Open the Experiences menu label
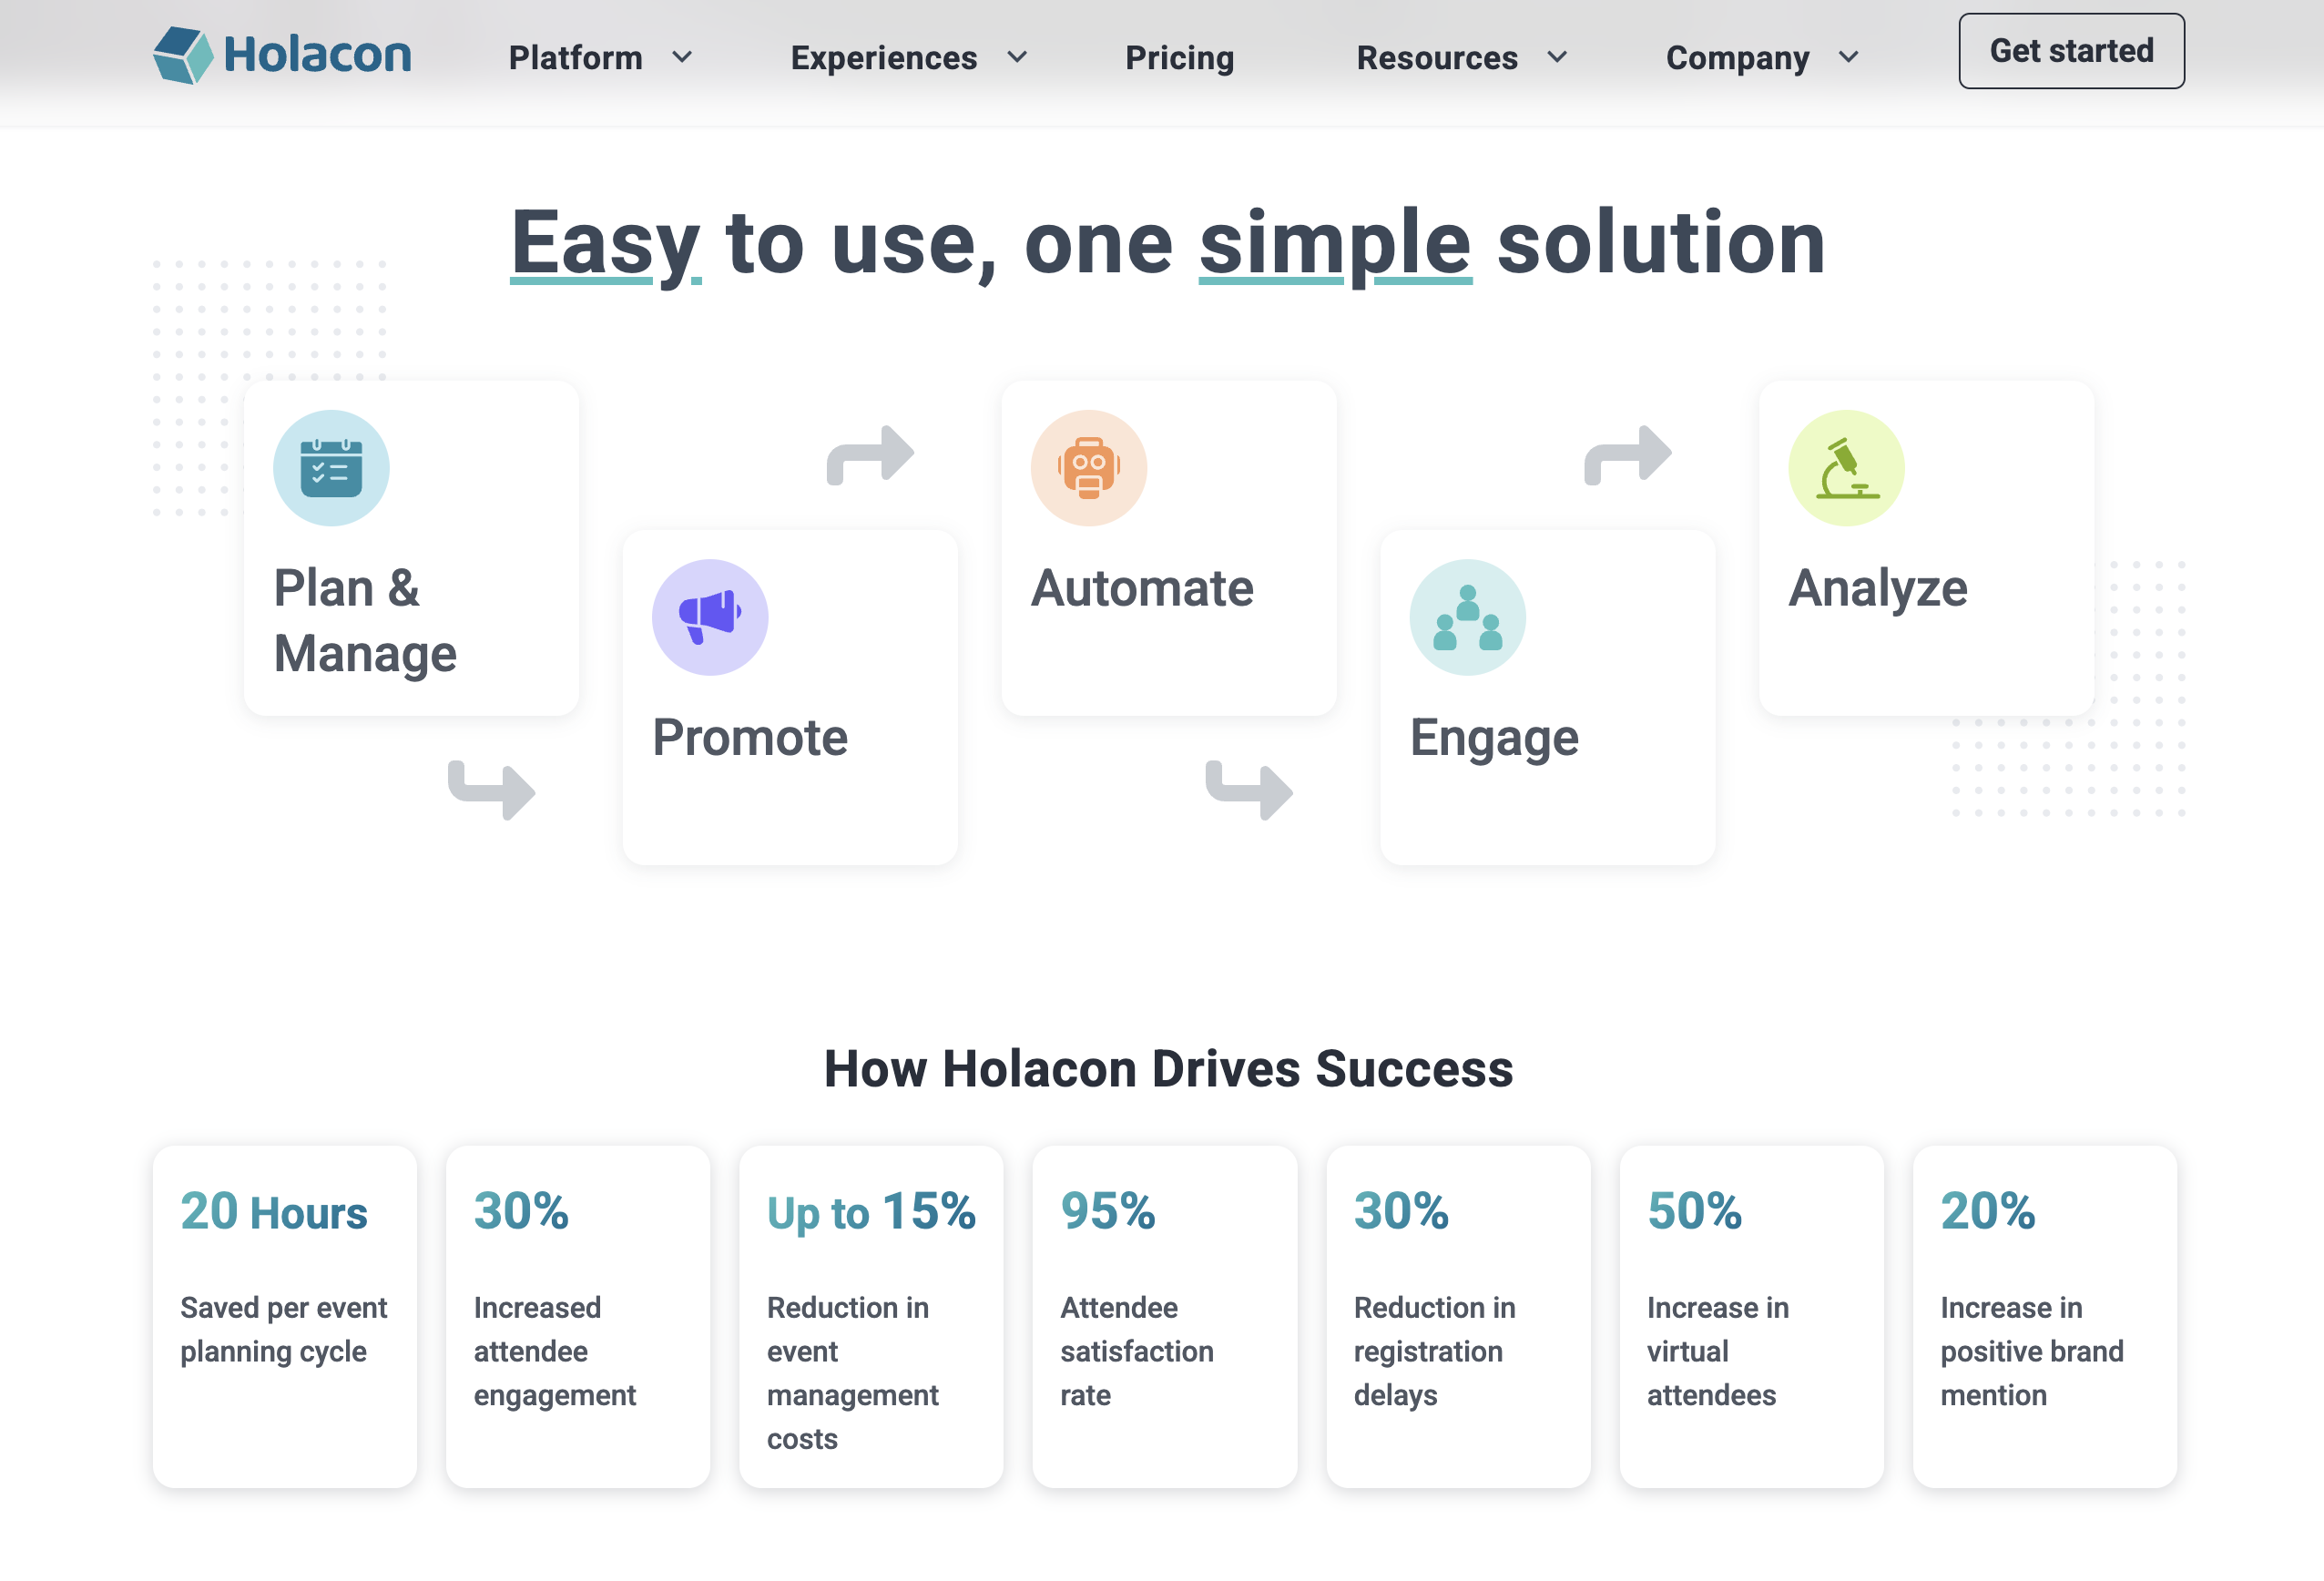The width and height of the screenshot is (2324, 1581). 884,58
